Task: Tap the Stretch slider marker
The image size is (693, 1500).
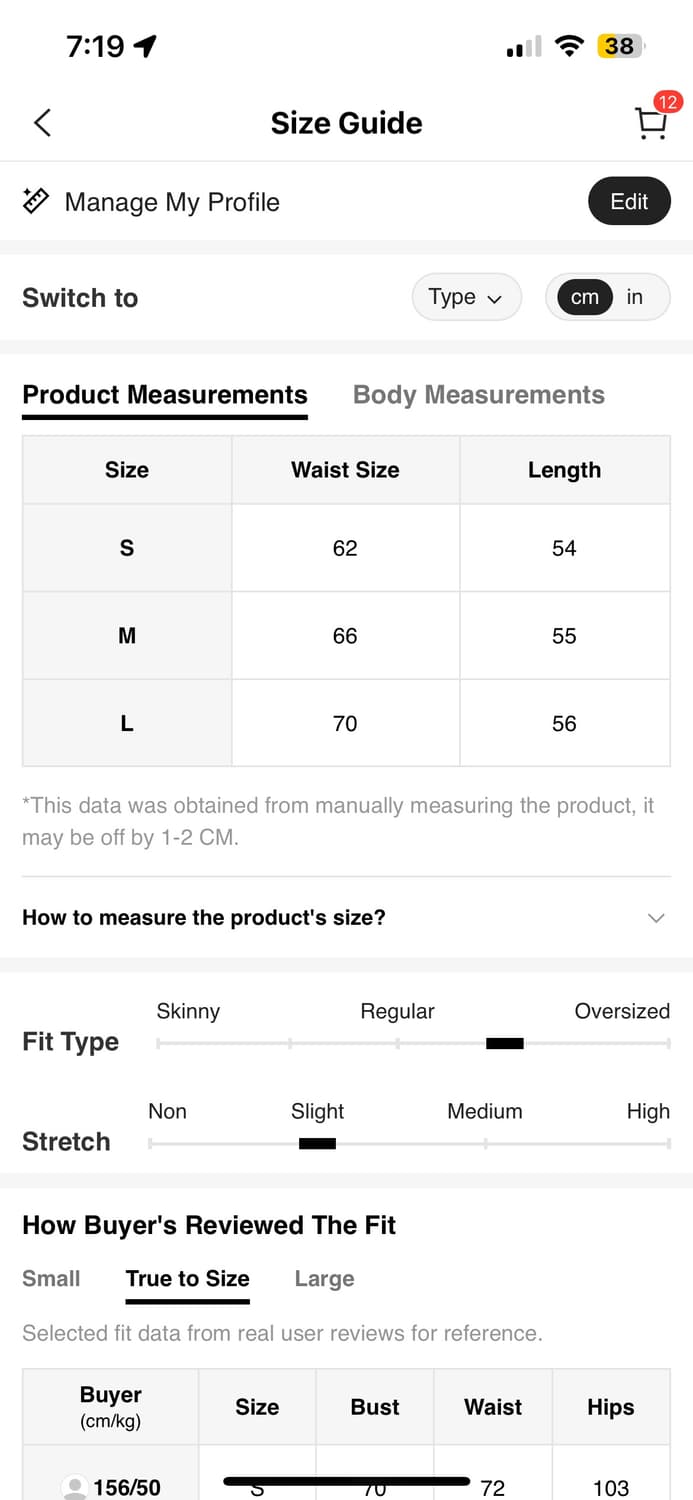Action: (317, 1144)
